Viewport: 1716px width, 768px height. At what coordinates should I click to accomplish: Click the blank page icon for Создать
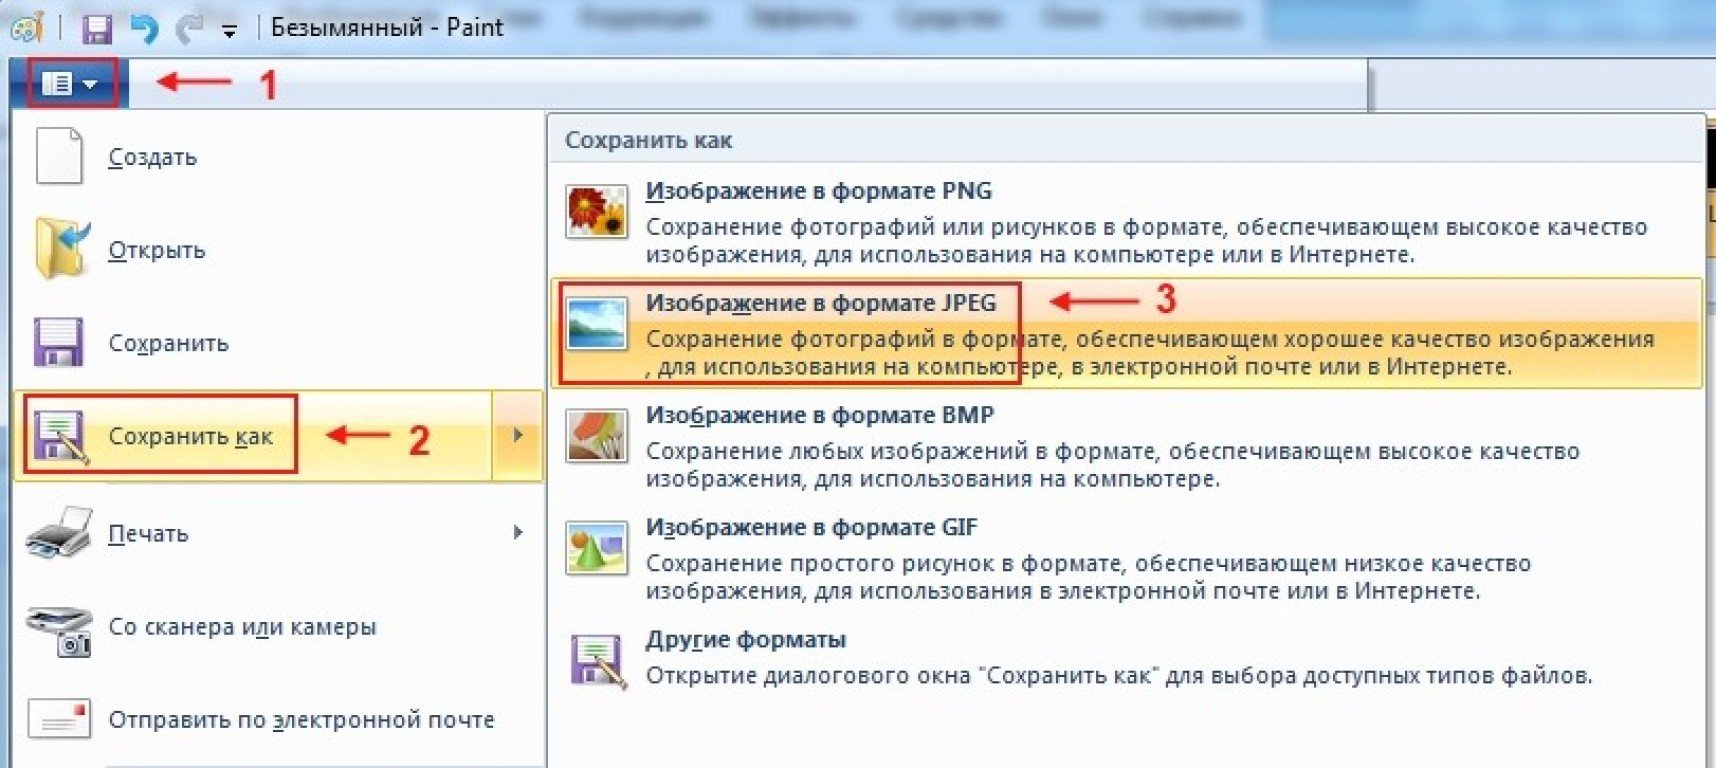click(x=59, y=157)
